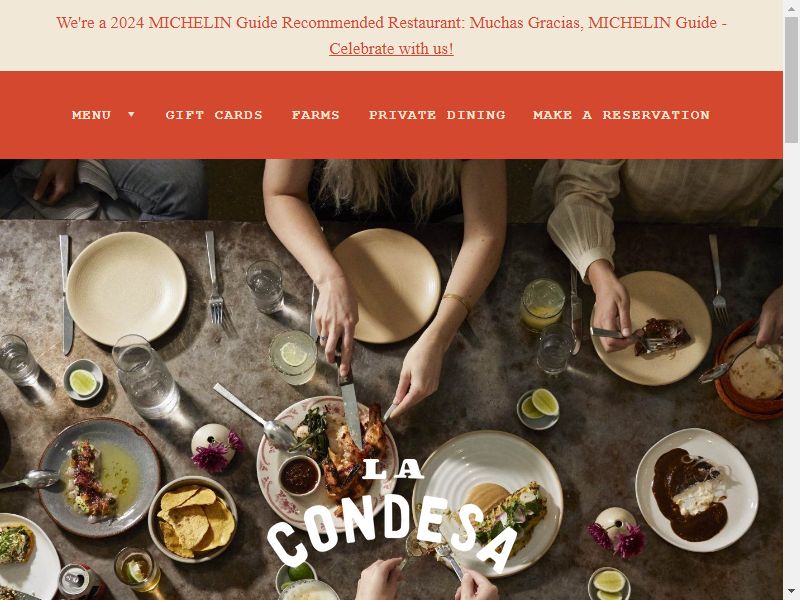This screenshot has width=800, height=600.
Task: Click the vertical scrollbar thumb
Action: pyautogui.click(x=791, y=80)
